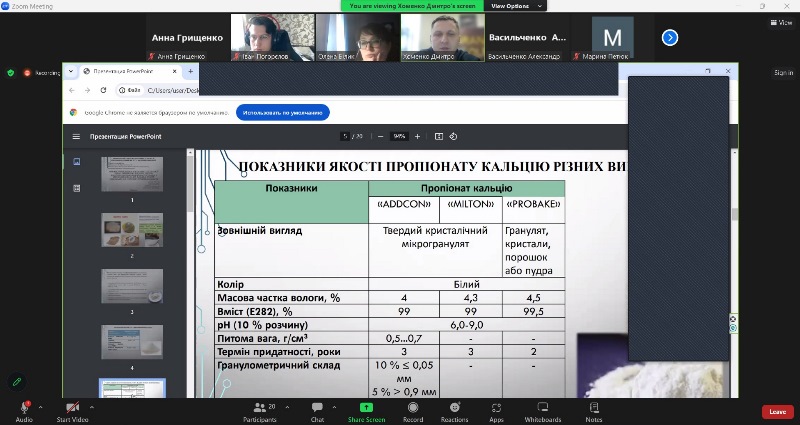The width and height of the screenshot is (800, 425).
Task: Zoom in with the plus button
Action: pos(417,136)
